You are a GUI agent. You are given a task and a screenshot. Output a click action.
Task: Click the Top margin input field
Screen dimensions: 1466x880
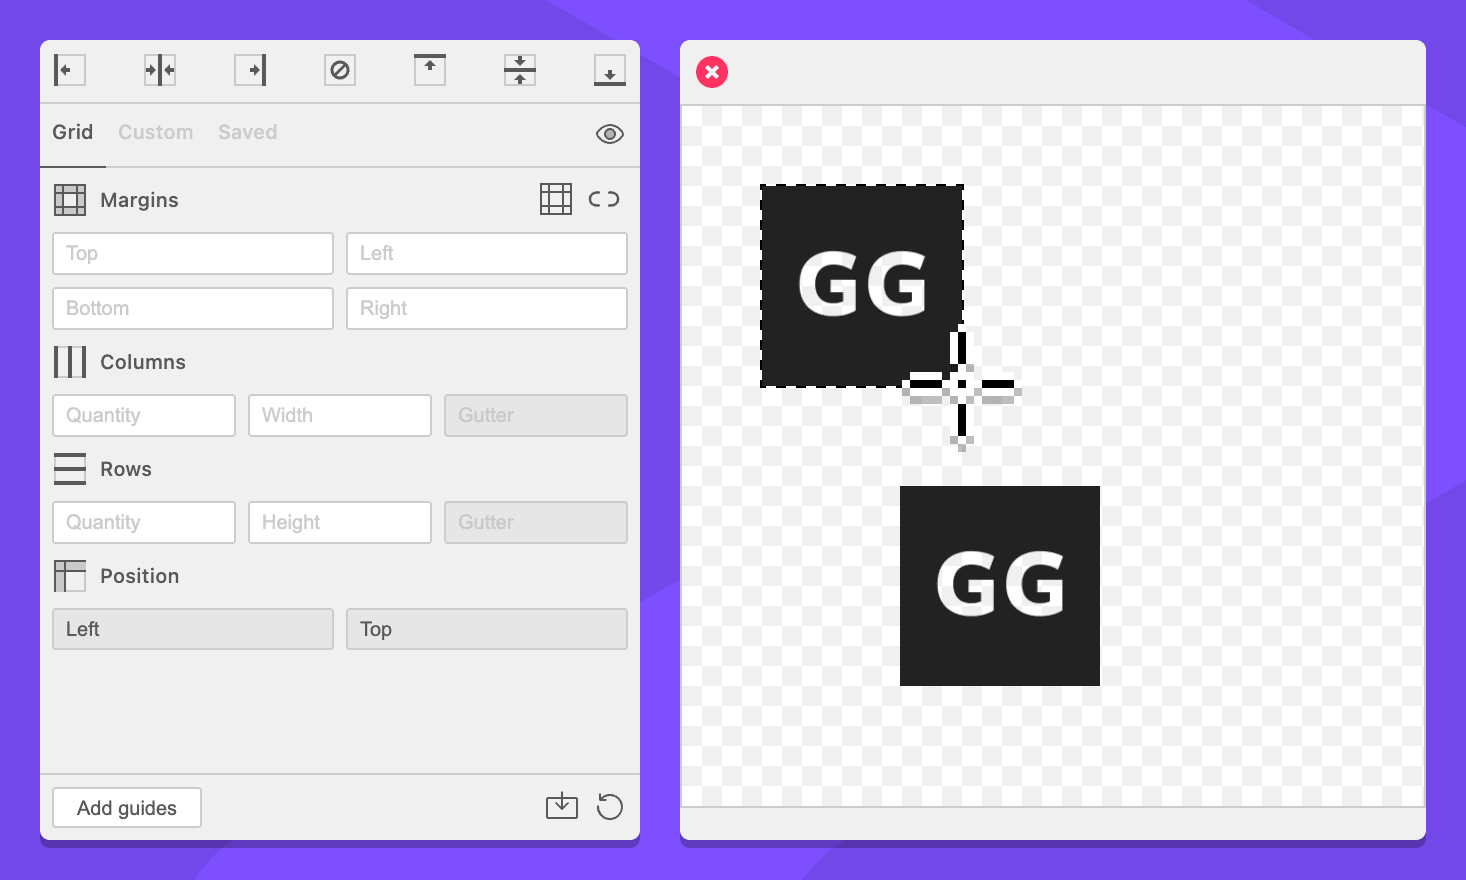pyautogui.click(x=193, y=254)
